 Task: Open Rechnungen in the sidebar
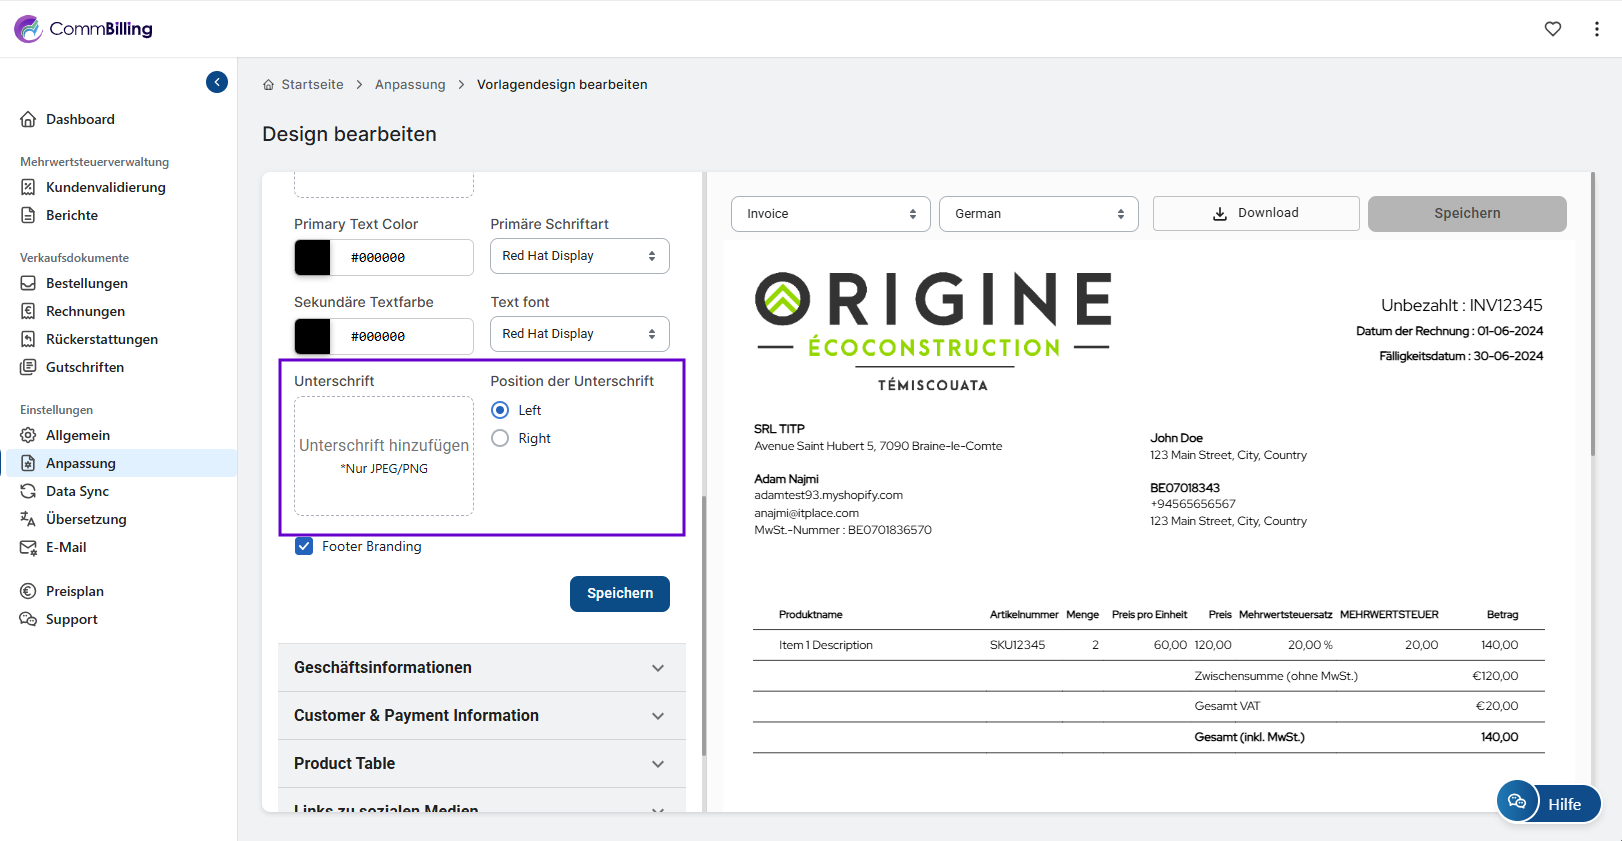(x=85, y=311)
